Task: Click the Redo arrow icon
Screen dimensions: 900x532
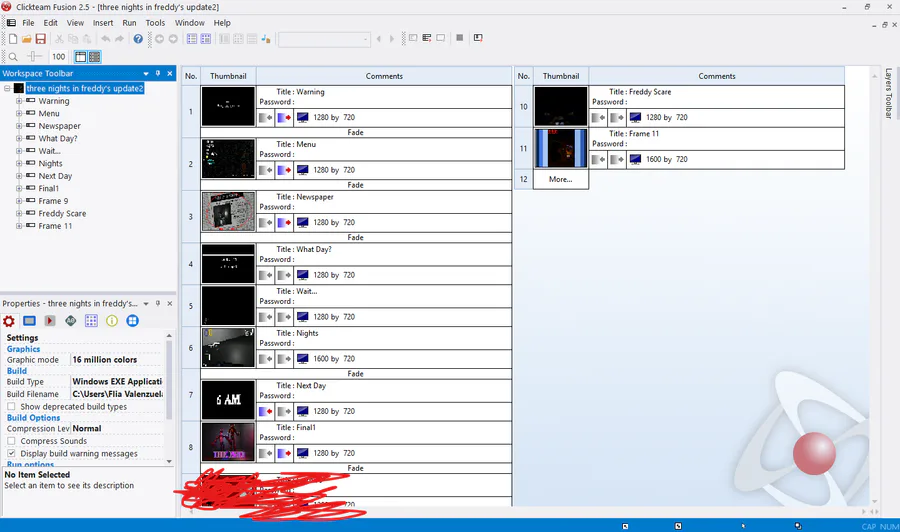Action: 119,38
